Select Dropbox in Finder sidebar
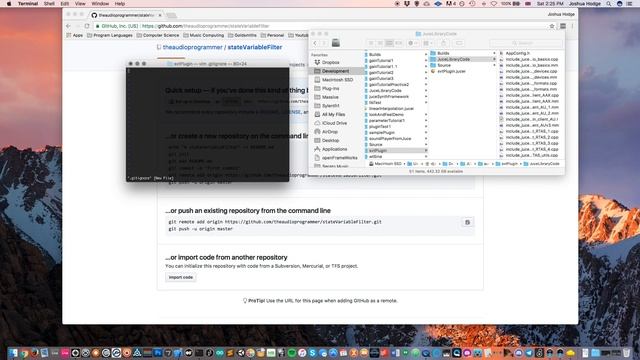 point(331,62)
